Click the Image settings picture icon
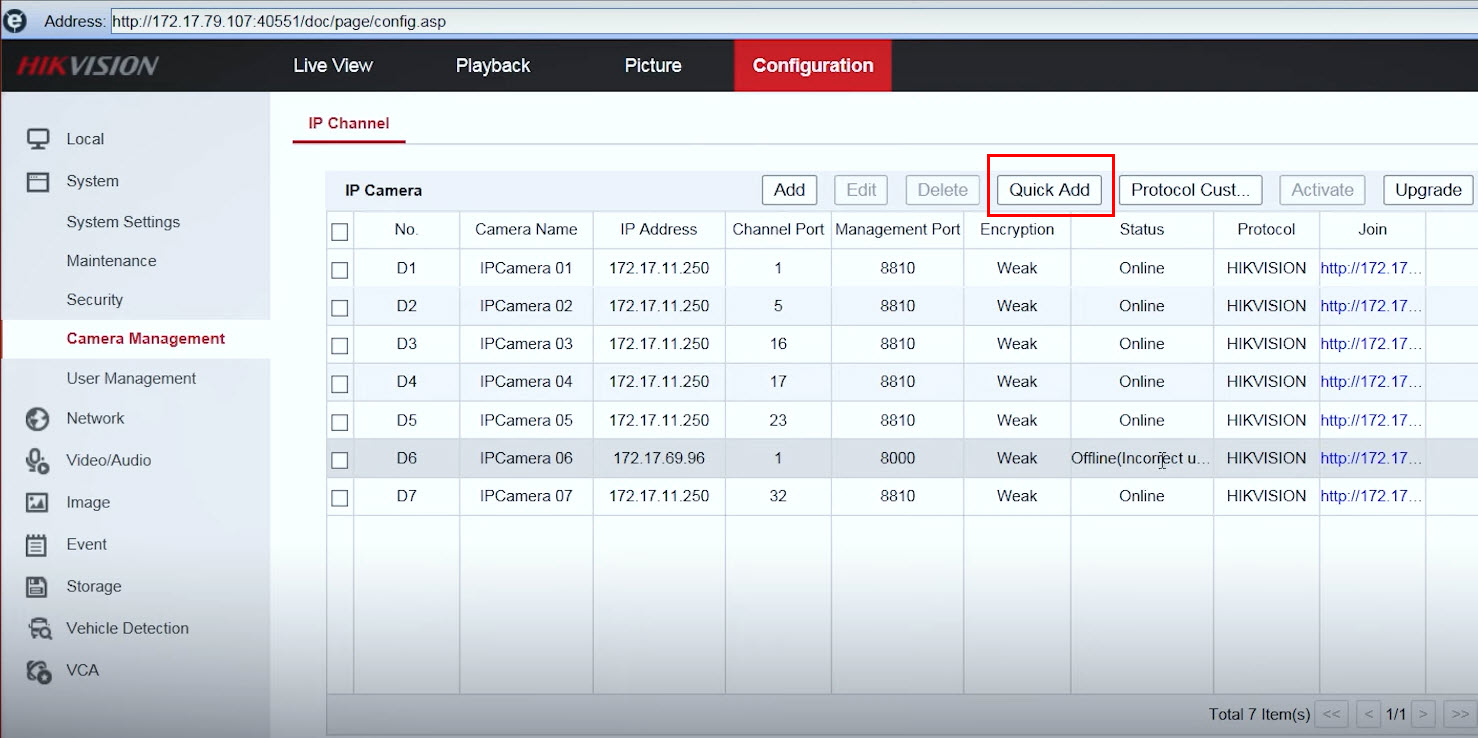Screen dimensions: 1478x738 (38, 503)
